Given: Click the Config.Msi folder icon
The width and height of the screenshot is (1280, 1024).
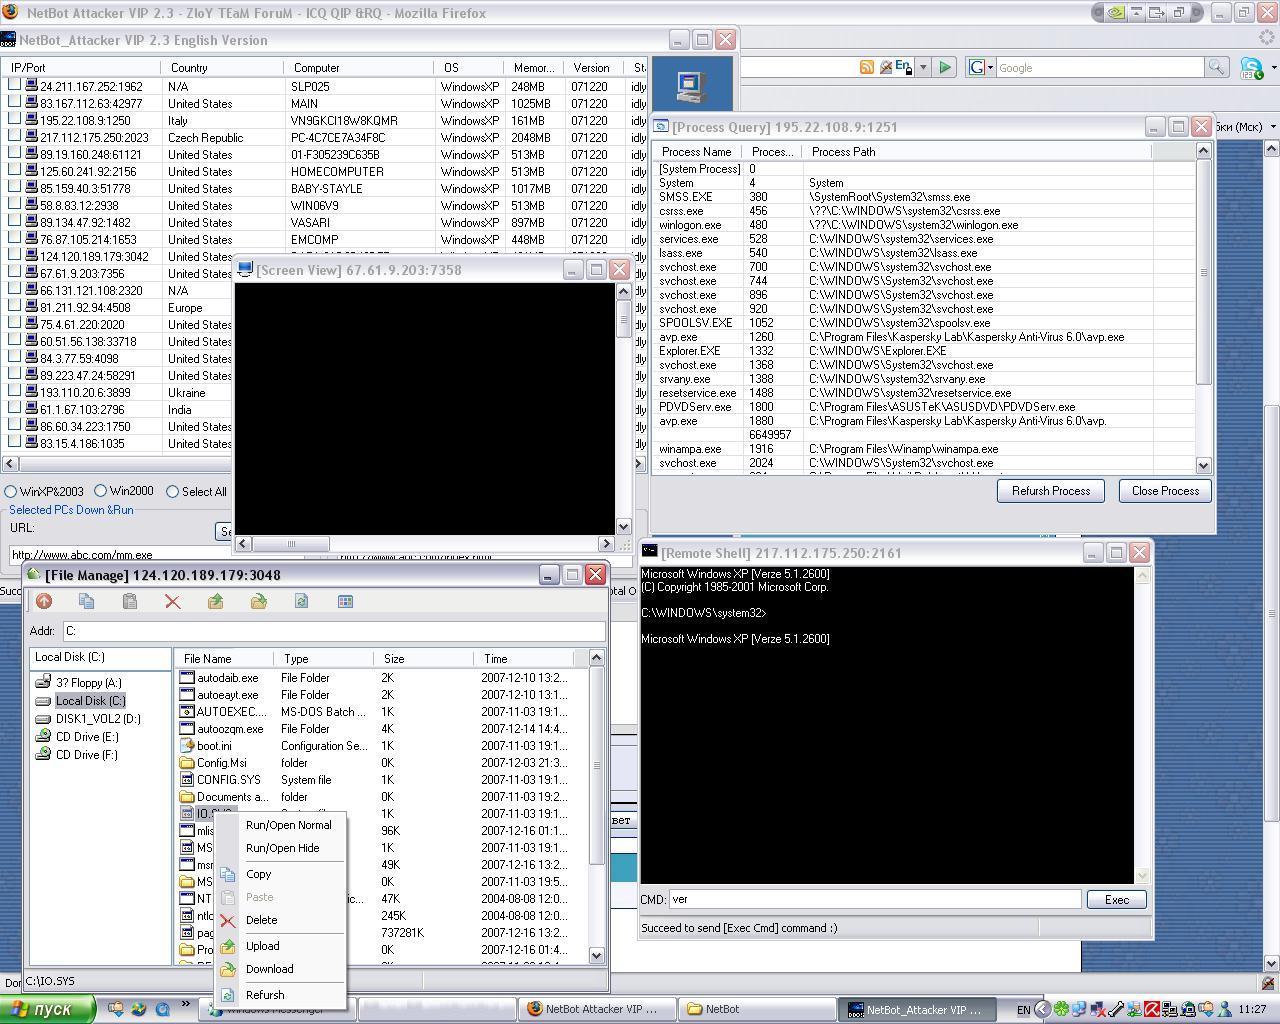Looking at the screenshot, I should tap(187, 762).
